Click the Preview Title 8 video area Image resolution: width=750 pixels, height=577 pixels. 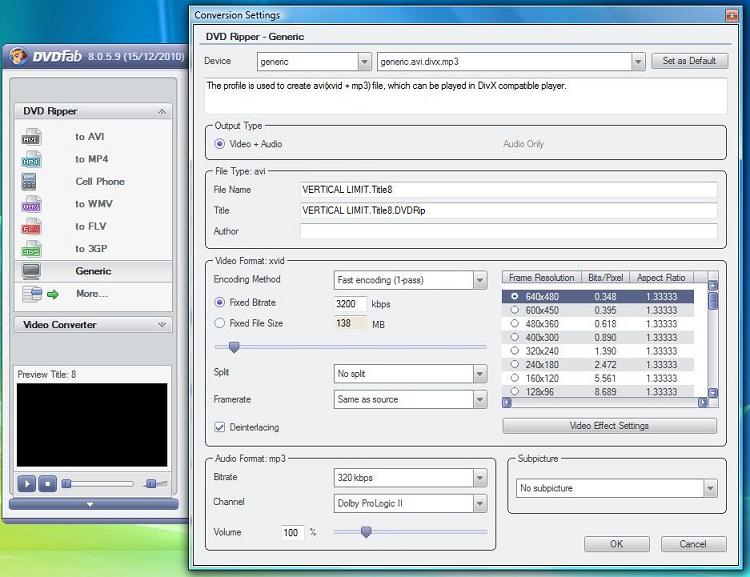coord(92,425)
